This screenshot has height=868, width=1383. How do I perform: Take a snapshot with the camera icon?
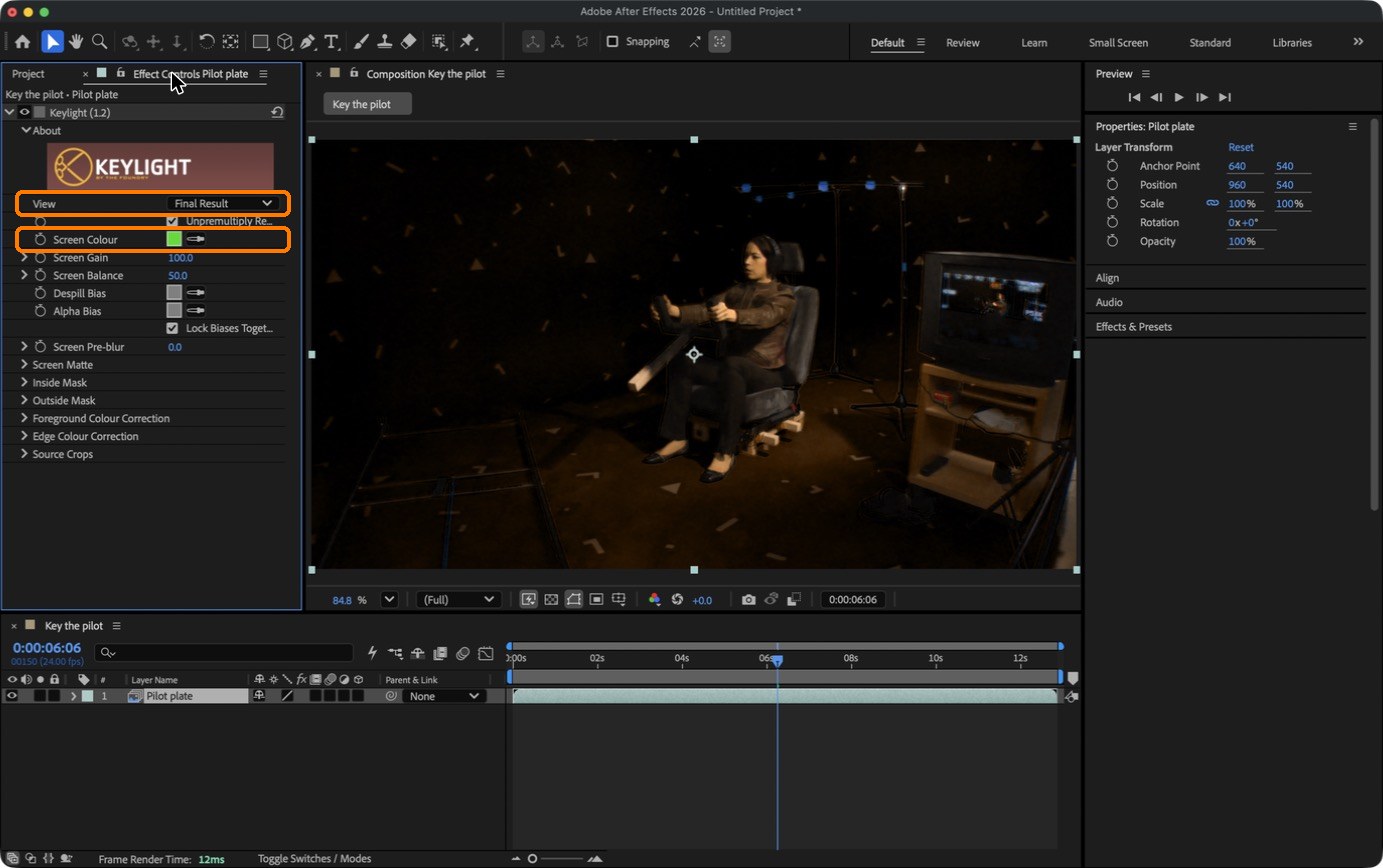point(748,600)
